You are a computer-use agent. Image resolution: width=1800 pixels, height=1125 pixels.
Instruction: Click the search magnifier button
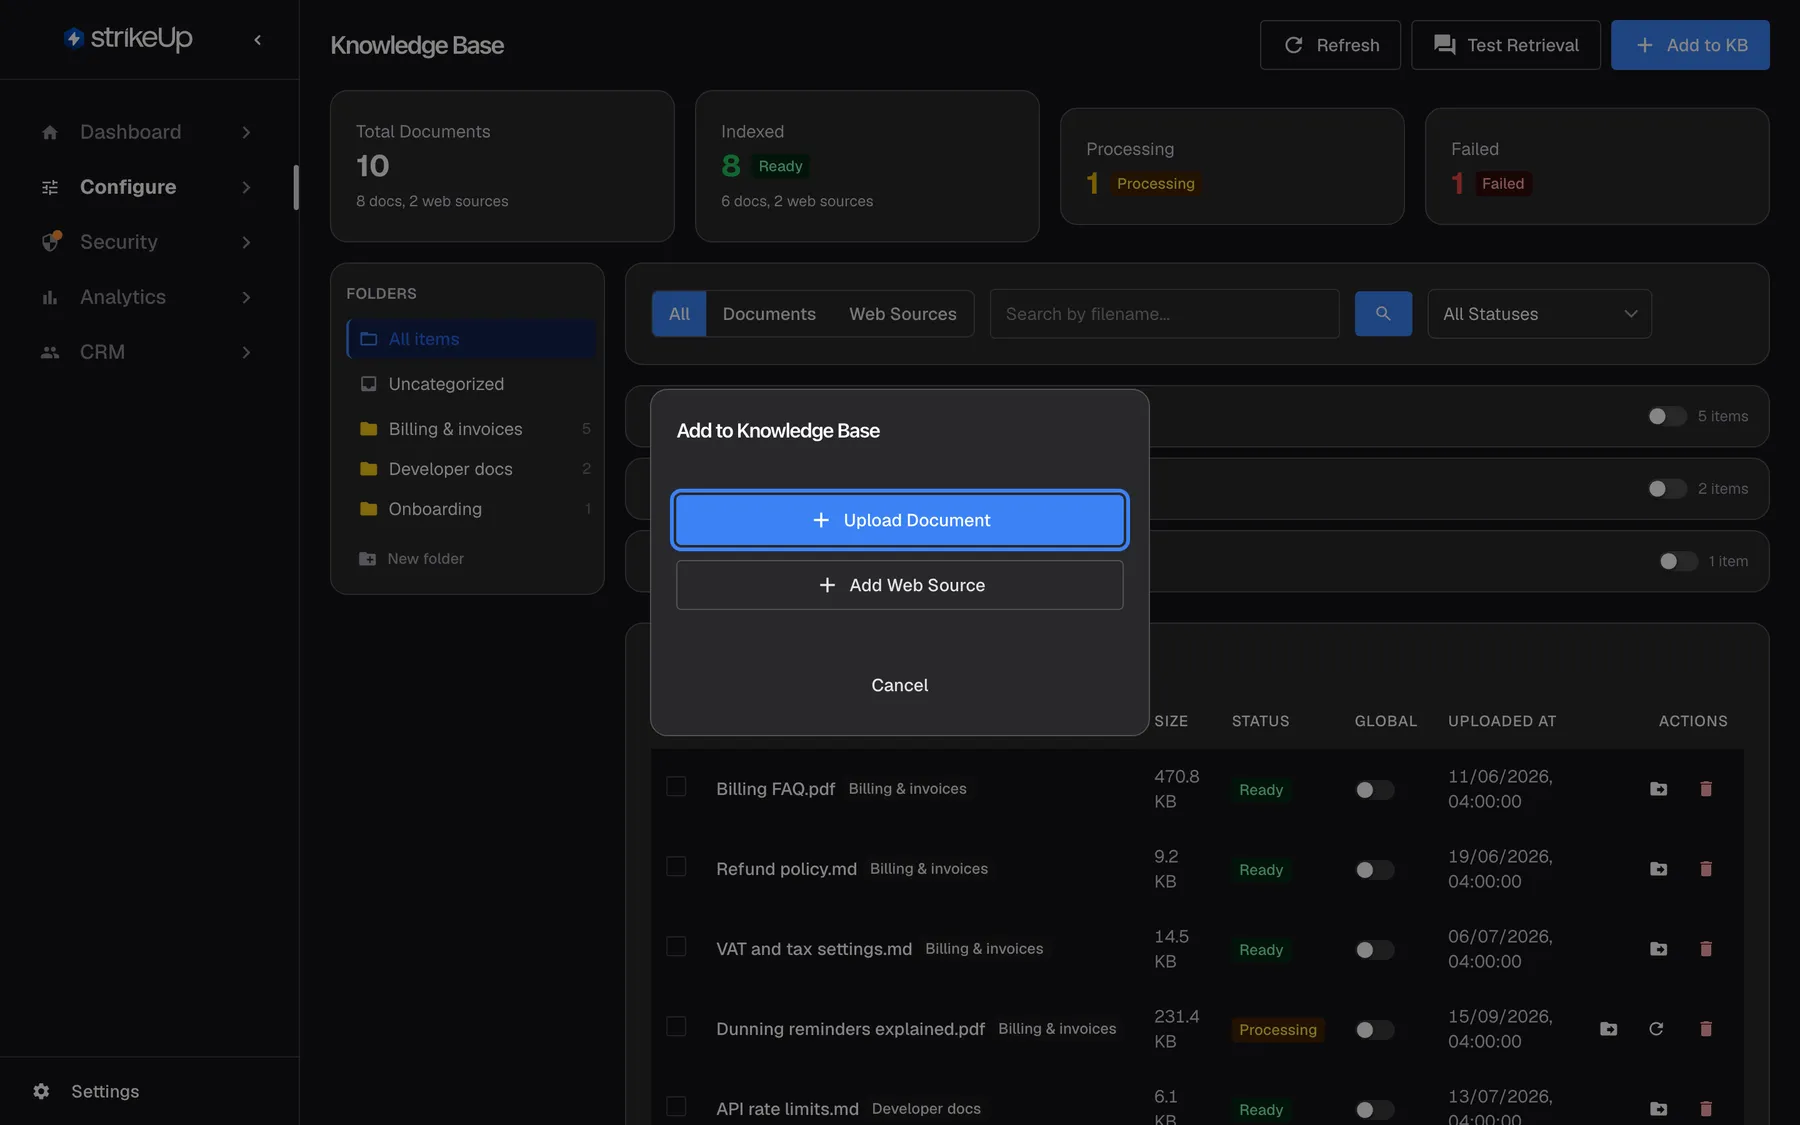(1383, 314)
